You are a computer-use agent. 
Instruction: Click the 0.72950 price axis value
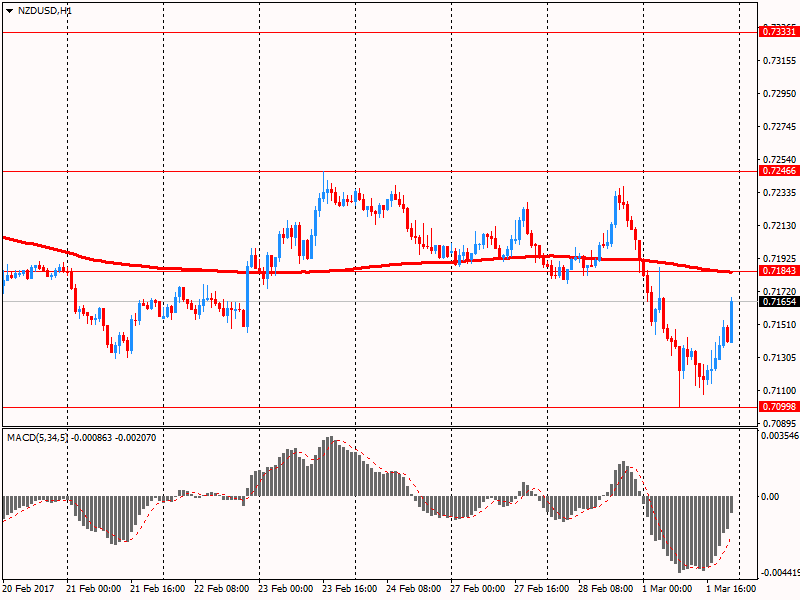779,94
